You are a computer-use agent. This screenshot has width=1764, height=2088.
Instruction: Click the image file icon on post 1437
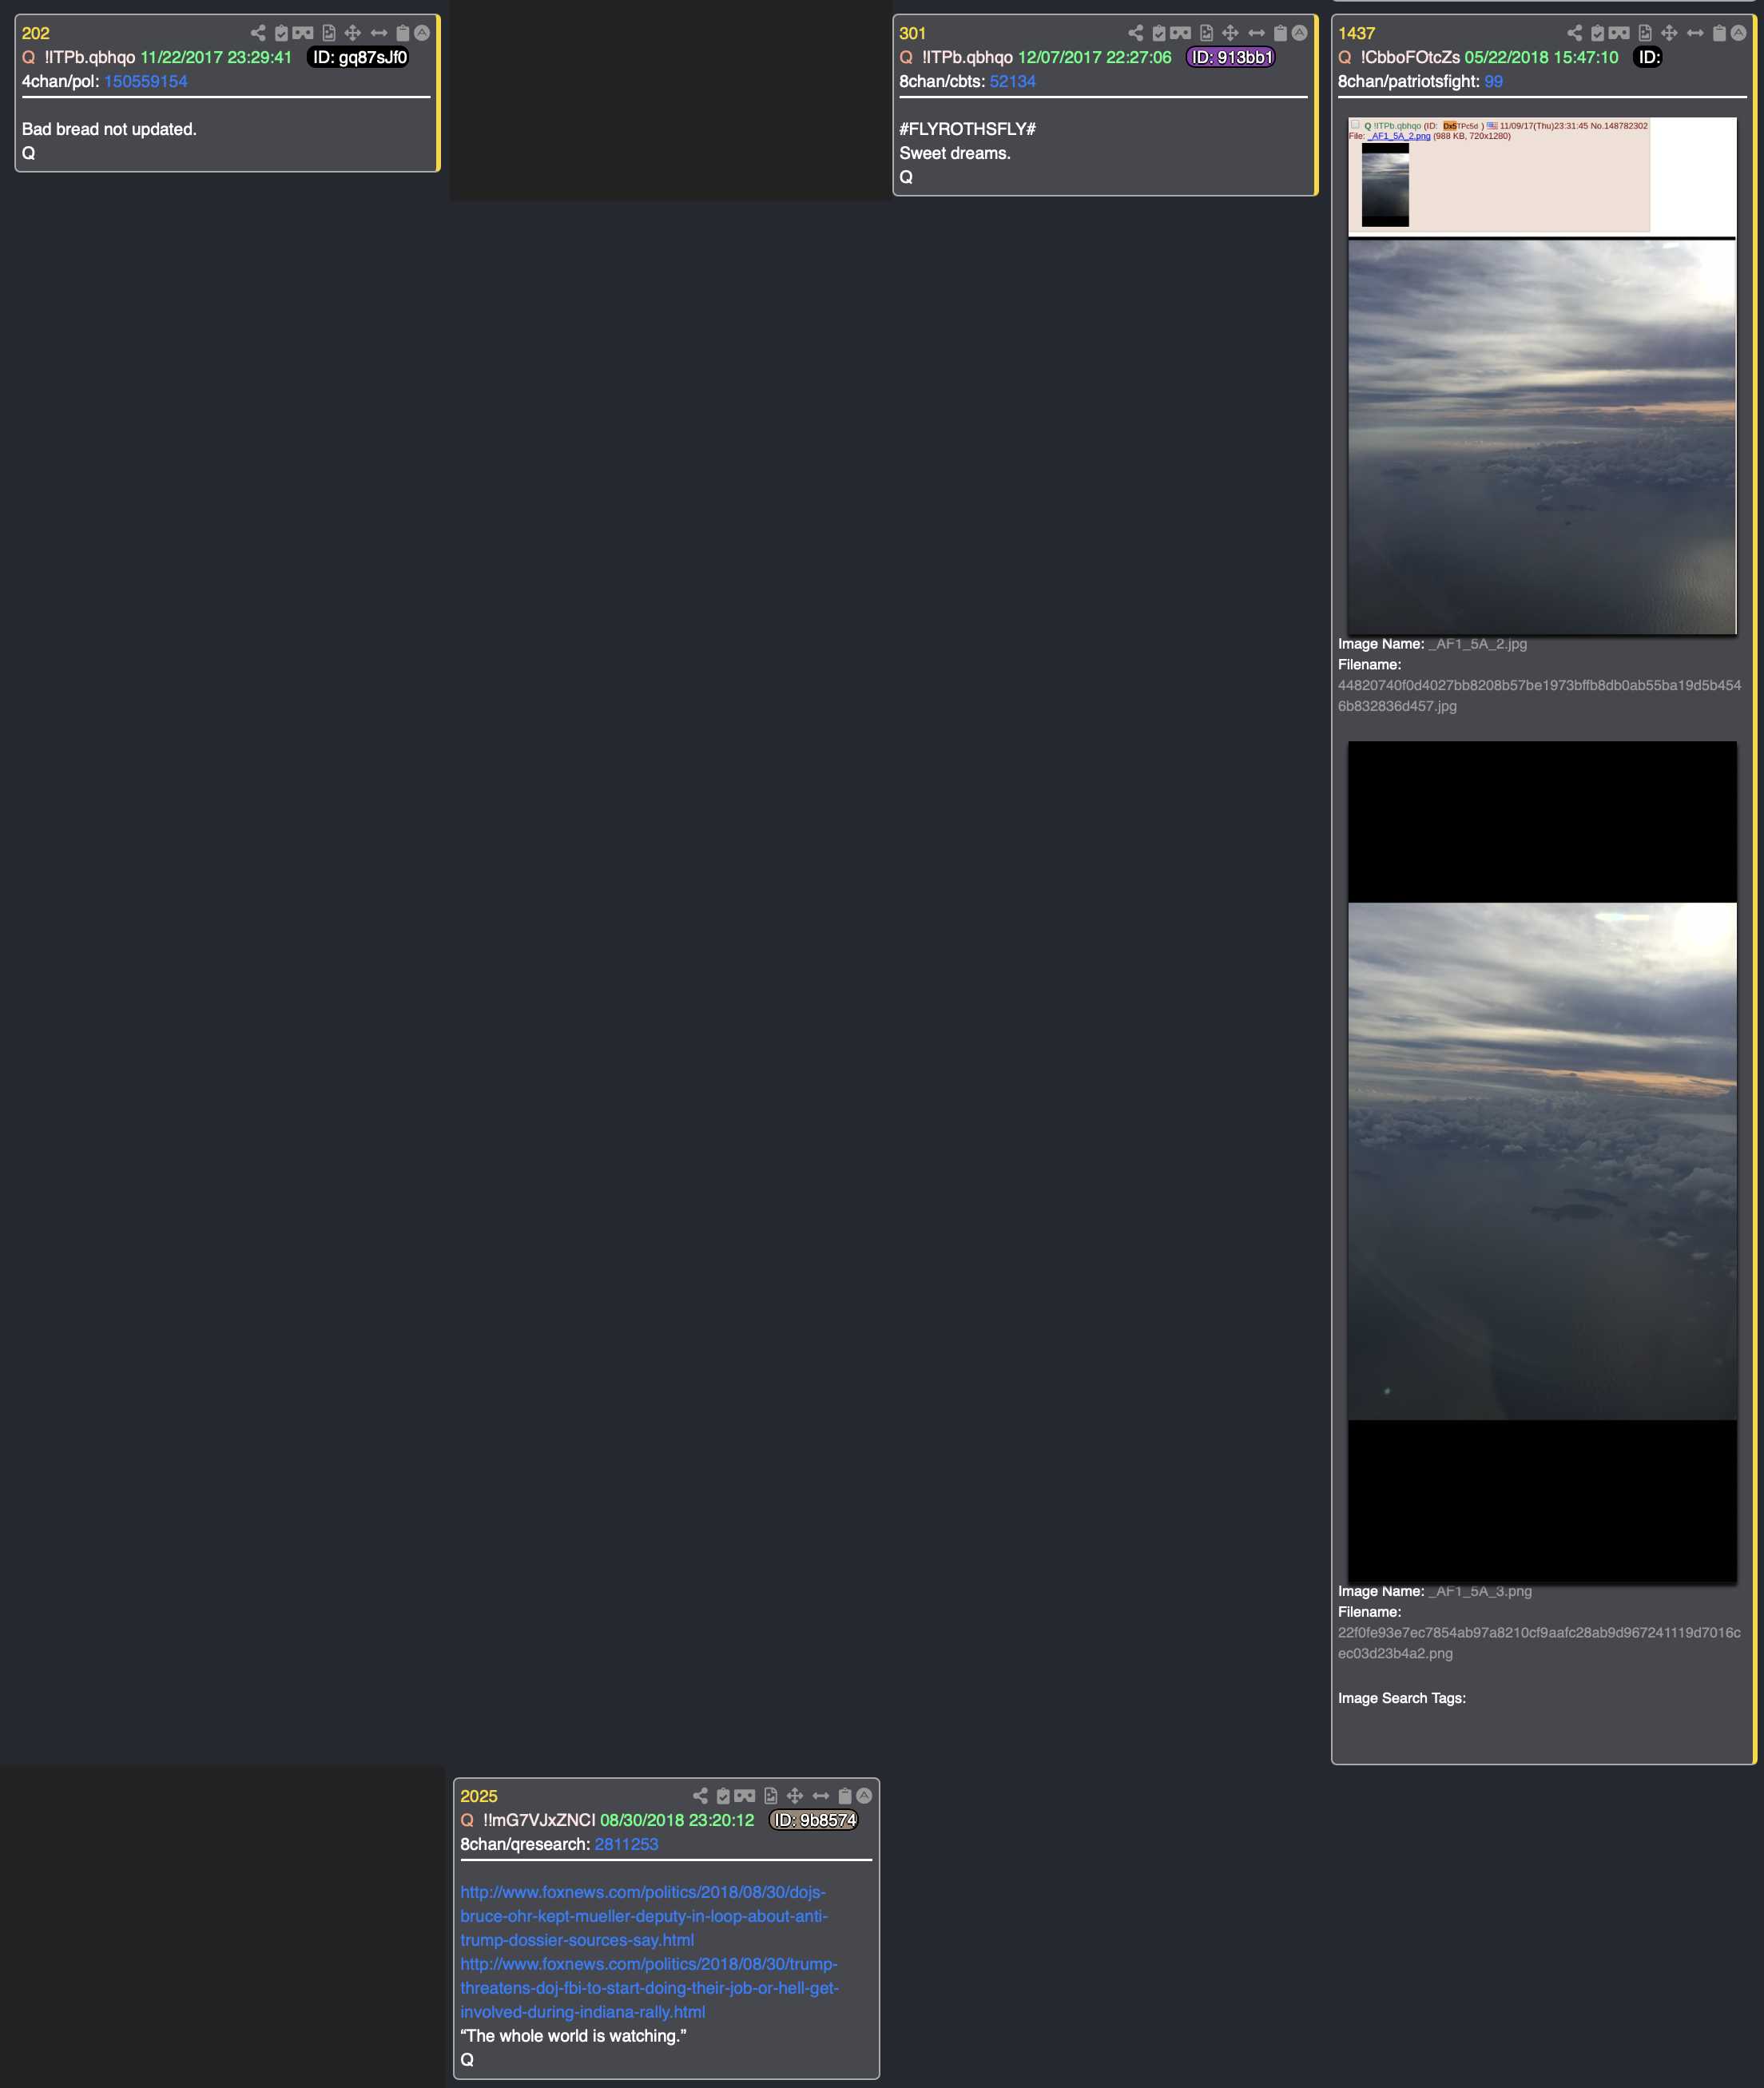1645,33
